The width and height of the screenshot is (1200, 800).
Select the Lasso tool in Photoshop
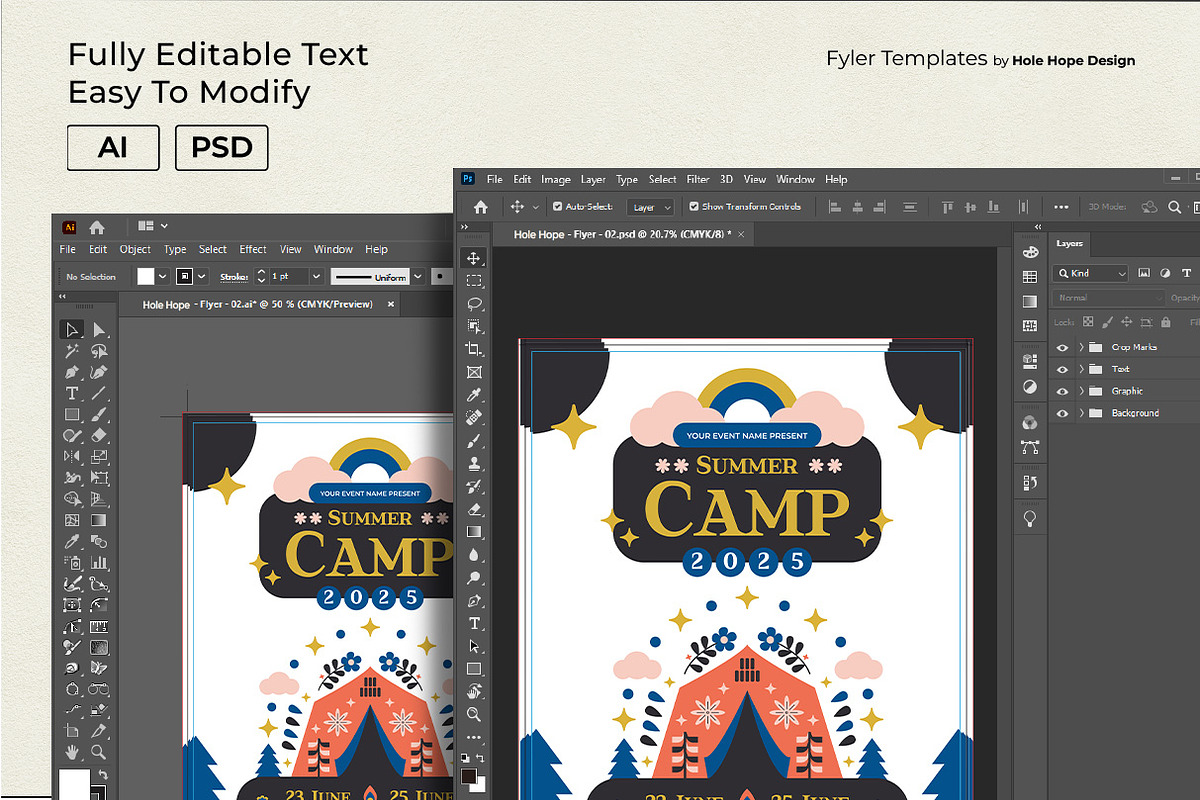(x=474, y=304)
